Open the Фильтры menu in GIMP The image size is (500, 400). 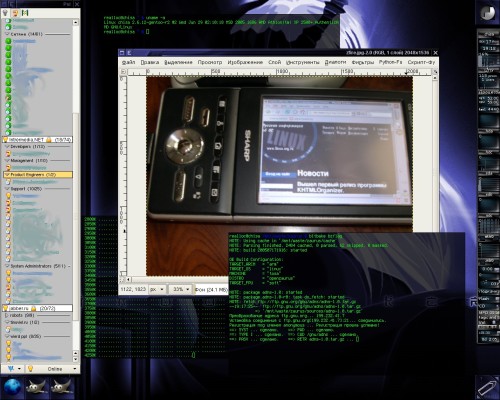coord(363,62)
